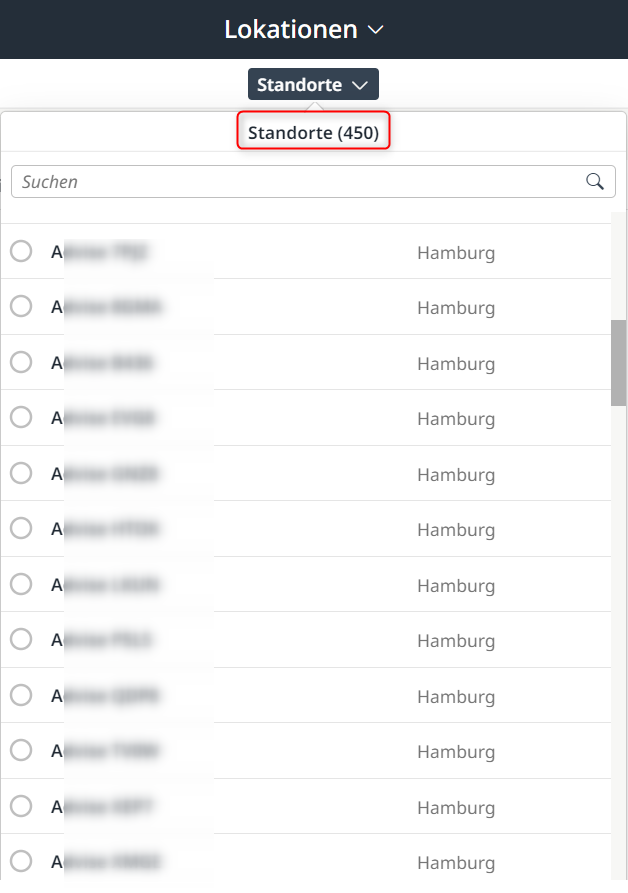Click inside the Suchen search field

250,181
